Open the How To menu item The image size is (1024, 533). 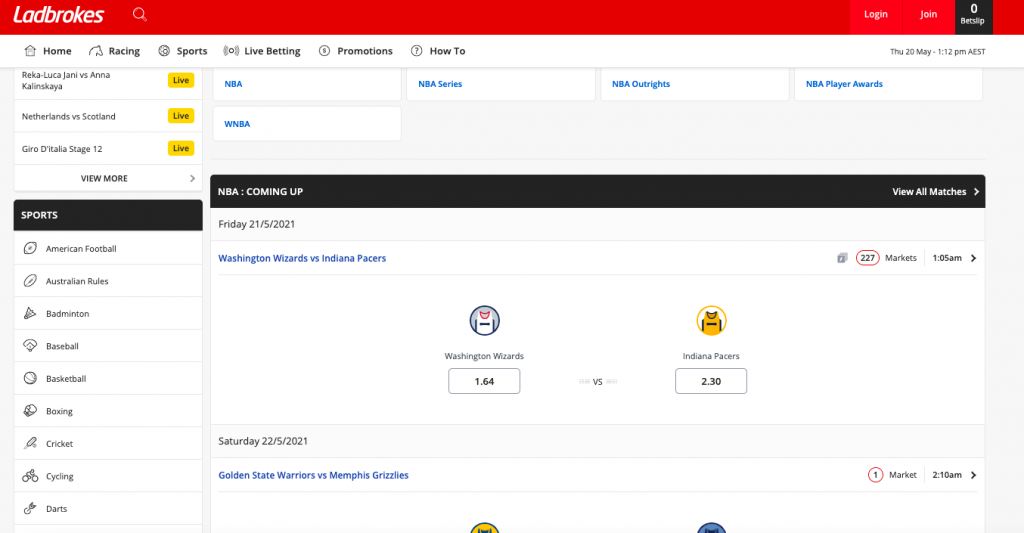(x=438, y=51)
